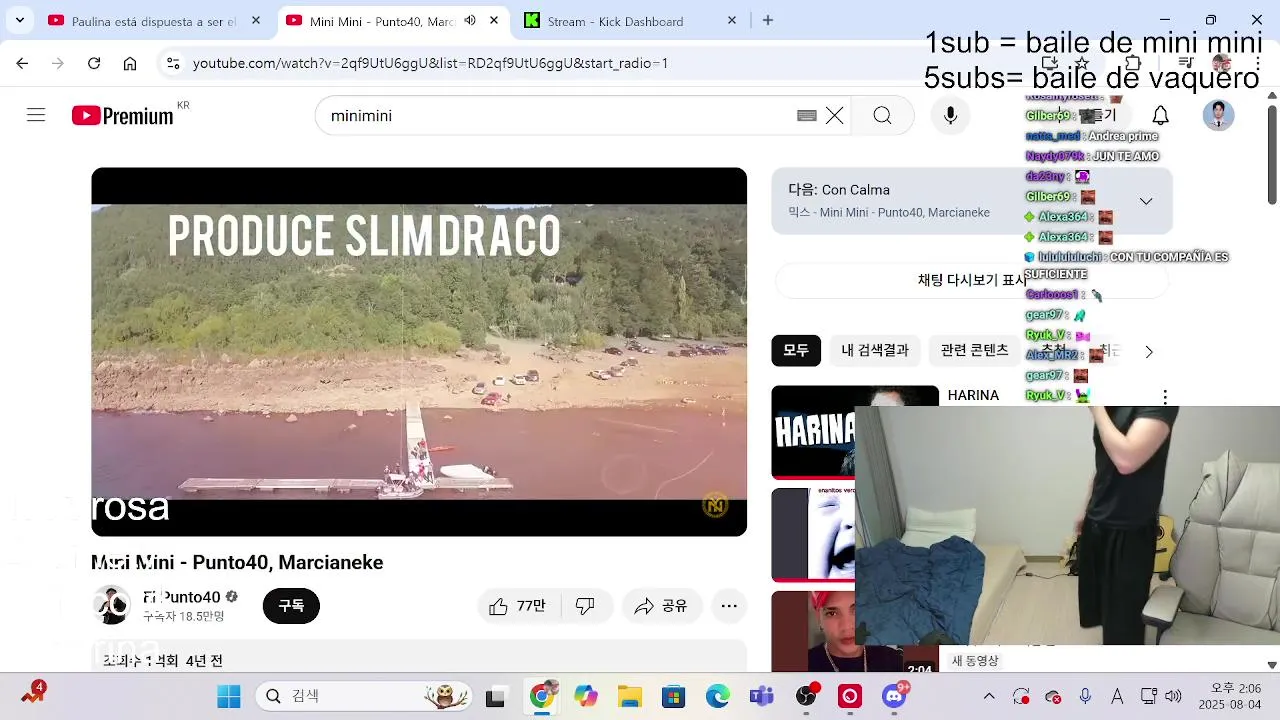Screen dimensions: 1280x720
Task: Click the scrollbar down arrow
Action: pyautogui.click(x=1272, y=665)
